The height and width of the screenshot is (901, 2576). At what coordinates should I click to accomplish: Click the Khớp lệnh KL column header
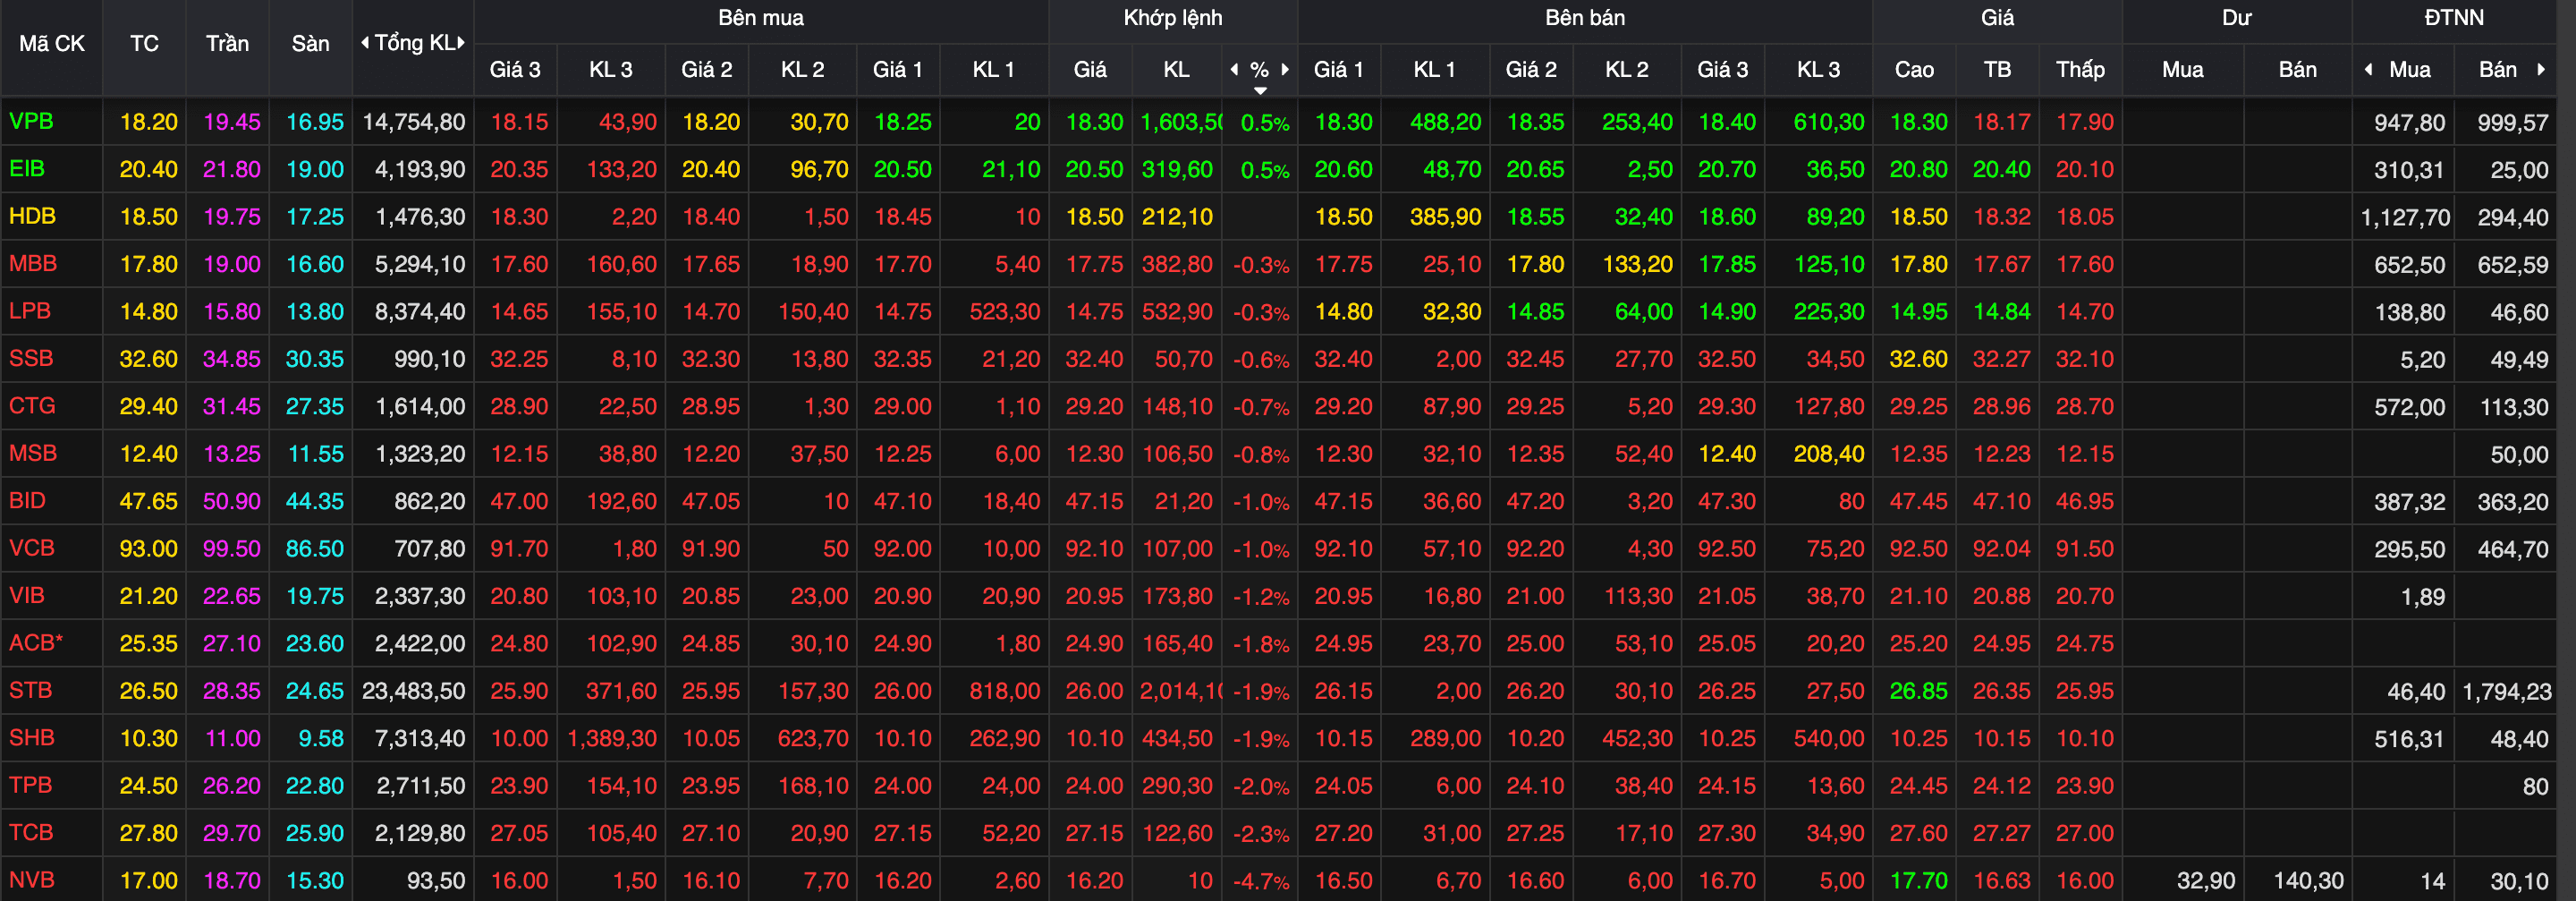[1176, 69]
